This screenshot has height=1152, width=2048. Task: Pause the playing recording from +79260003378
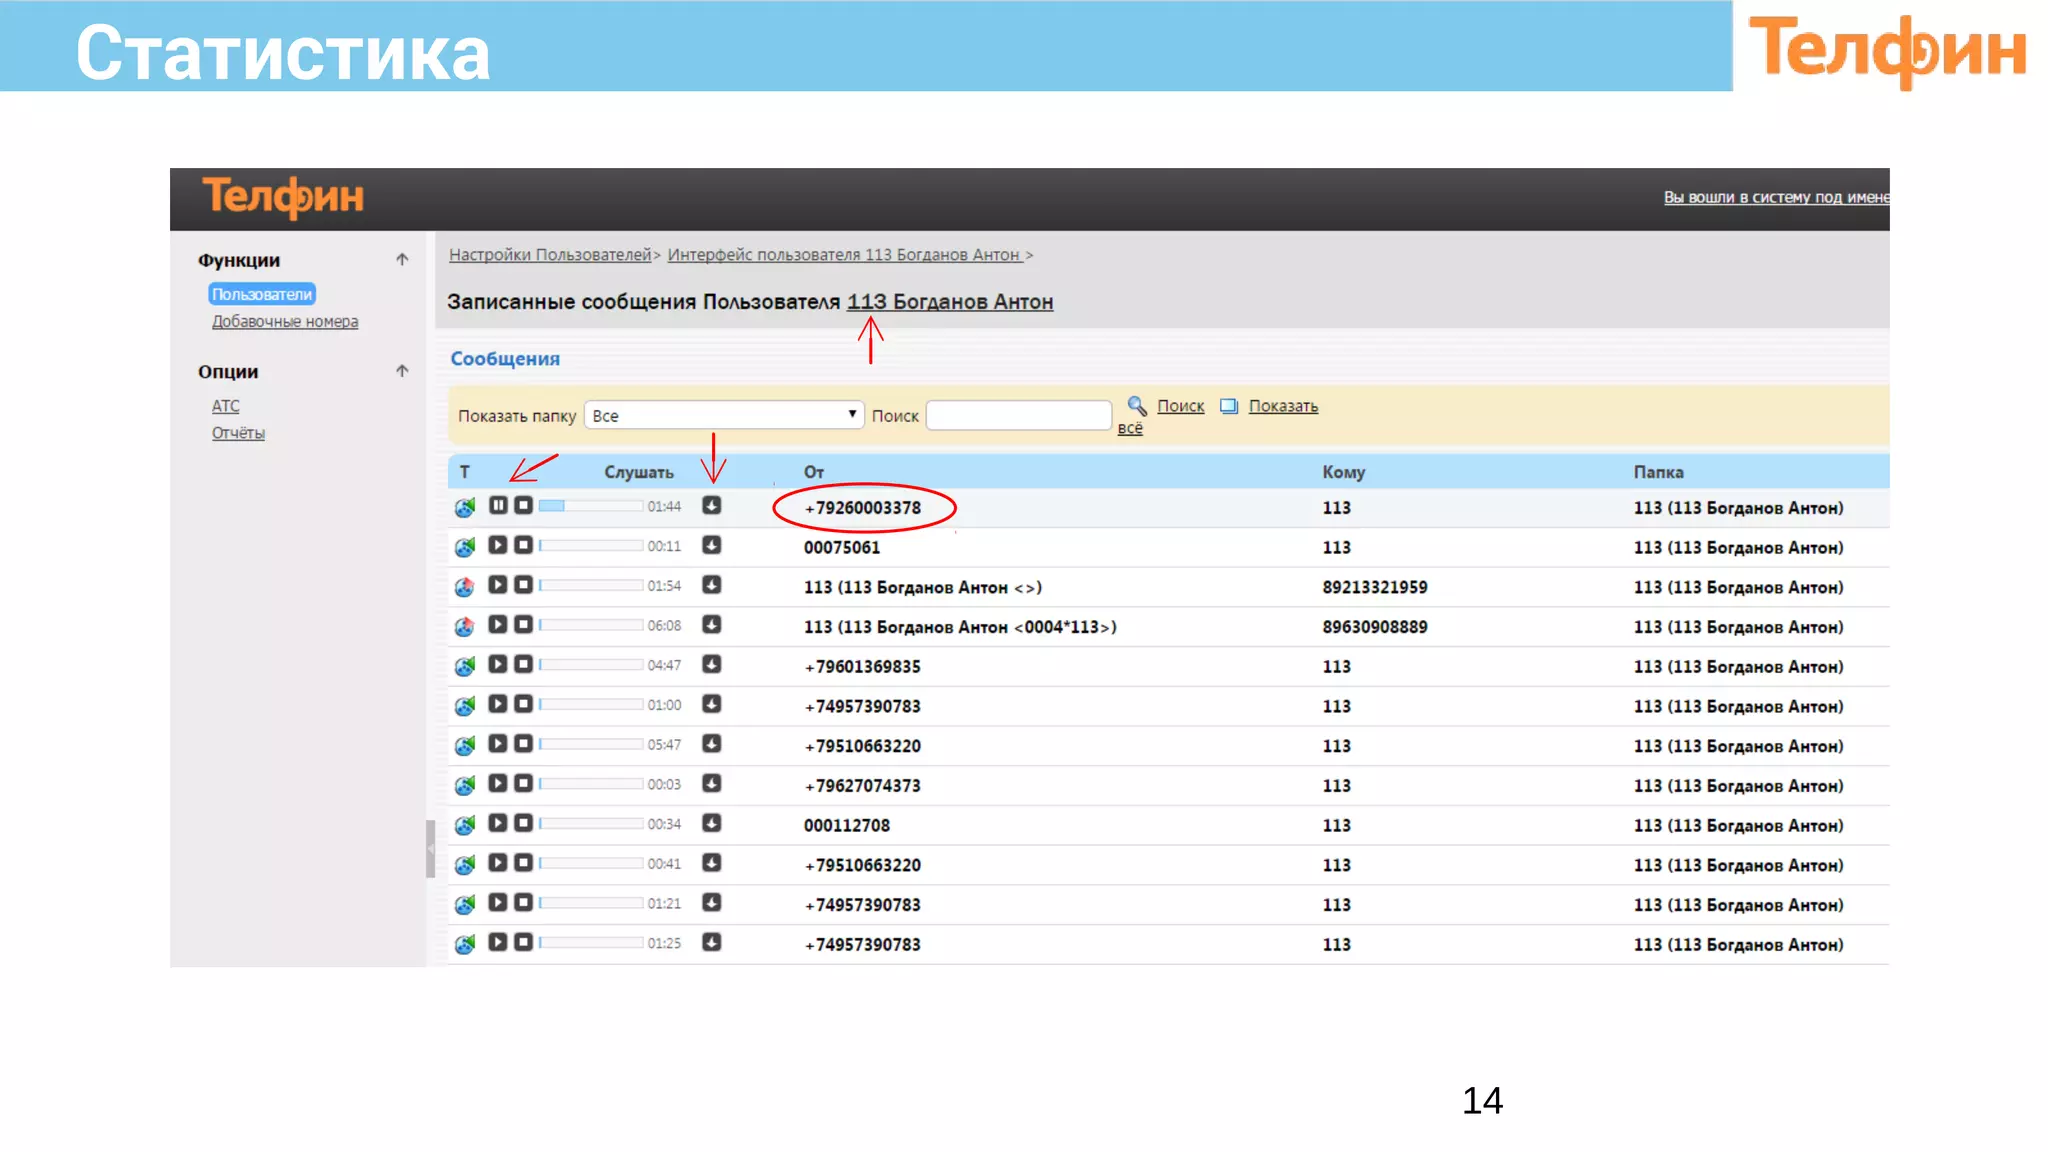[498, 505]
